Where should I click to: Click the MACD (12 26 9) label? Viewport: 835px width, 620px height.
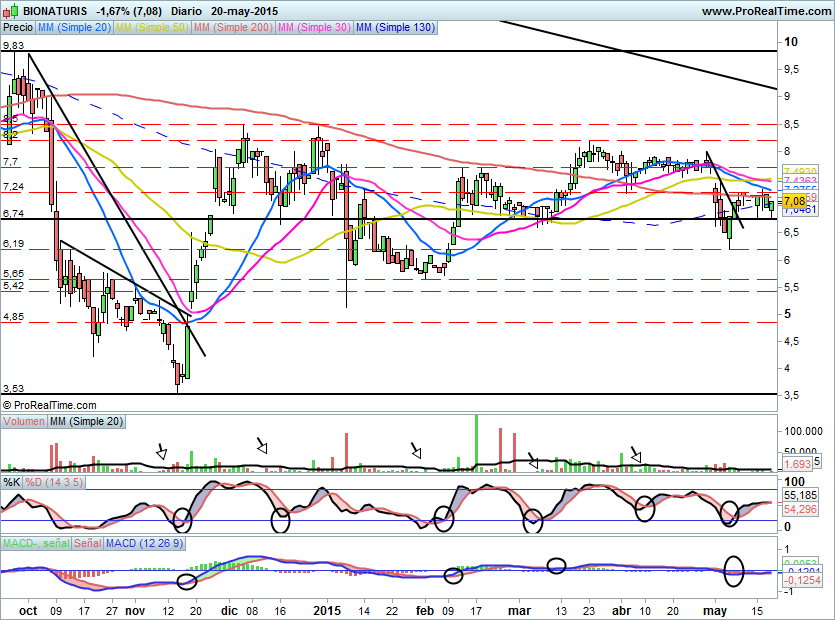(x=144, y=543)
